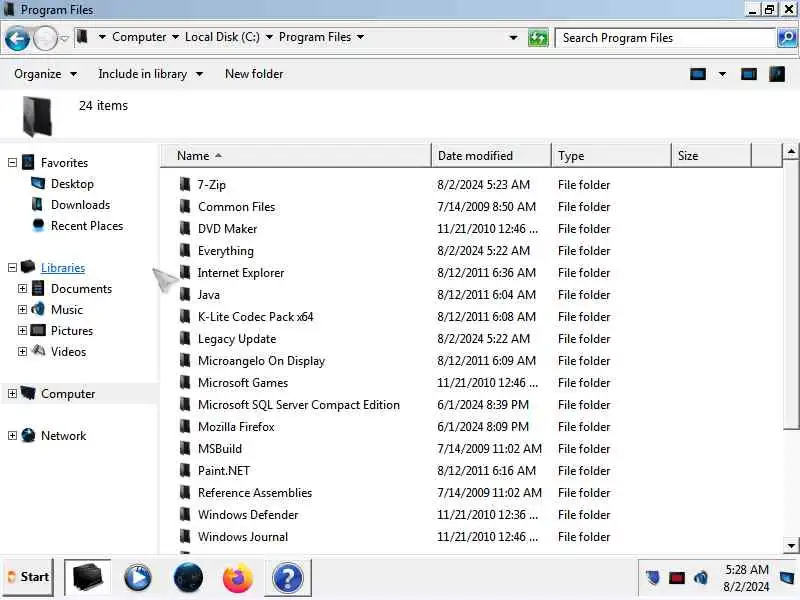Expand the Documents library node

pos(22,288)
